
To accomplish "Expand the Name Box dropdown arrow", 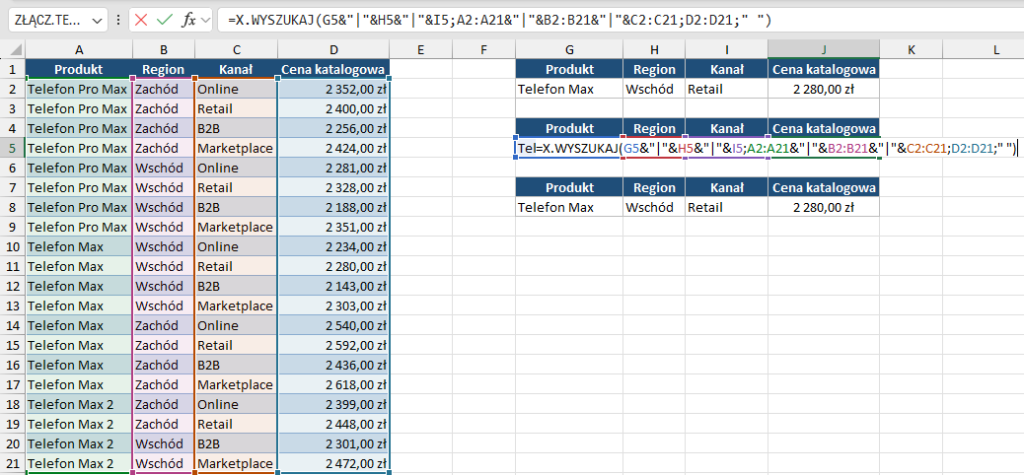I will (x=96, y=20).
